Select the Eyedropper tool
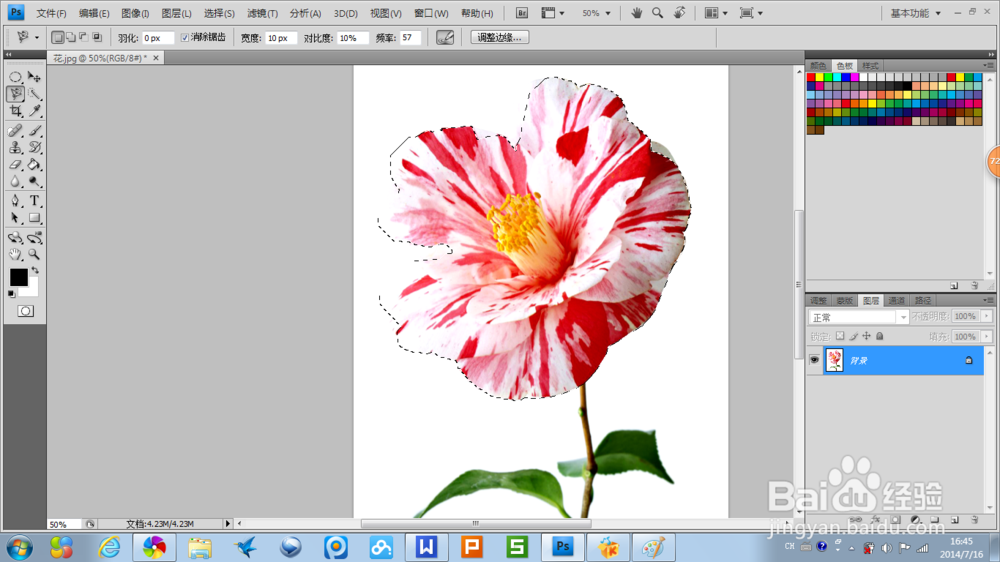 click(34, 112)
